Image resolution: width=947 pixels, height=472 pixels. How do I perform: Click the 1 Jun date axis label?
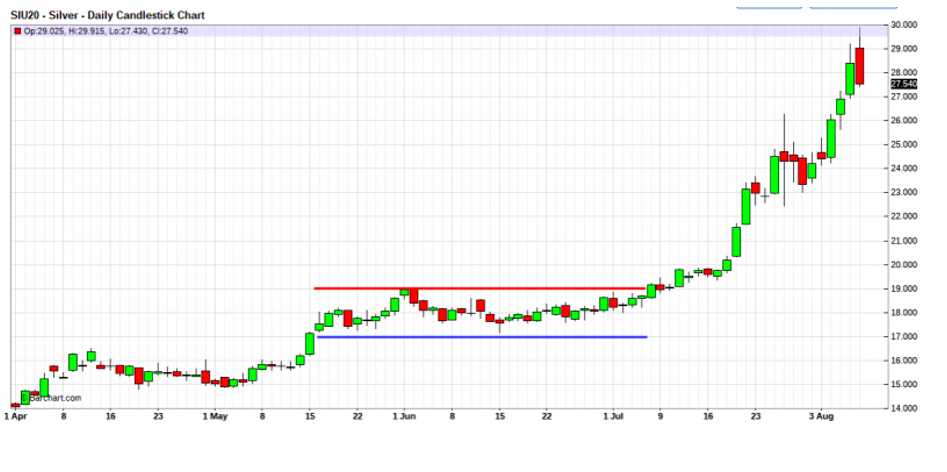pos(404,416)
